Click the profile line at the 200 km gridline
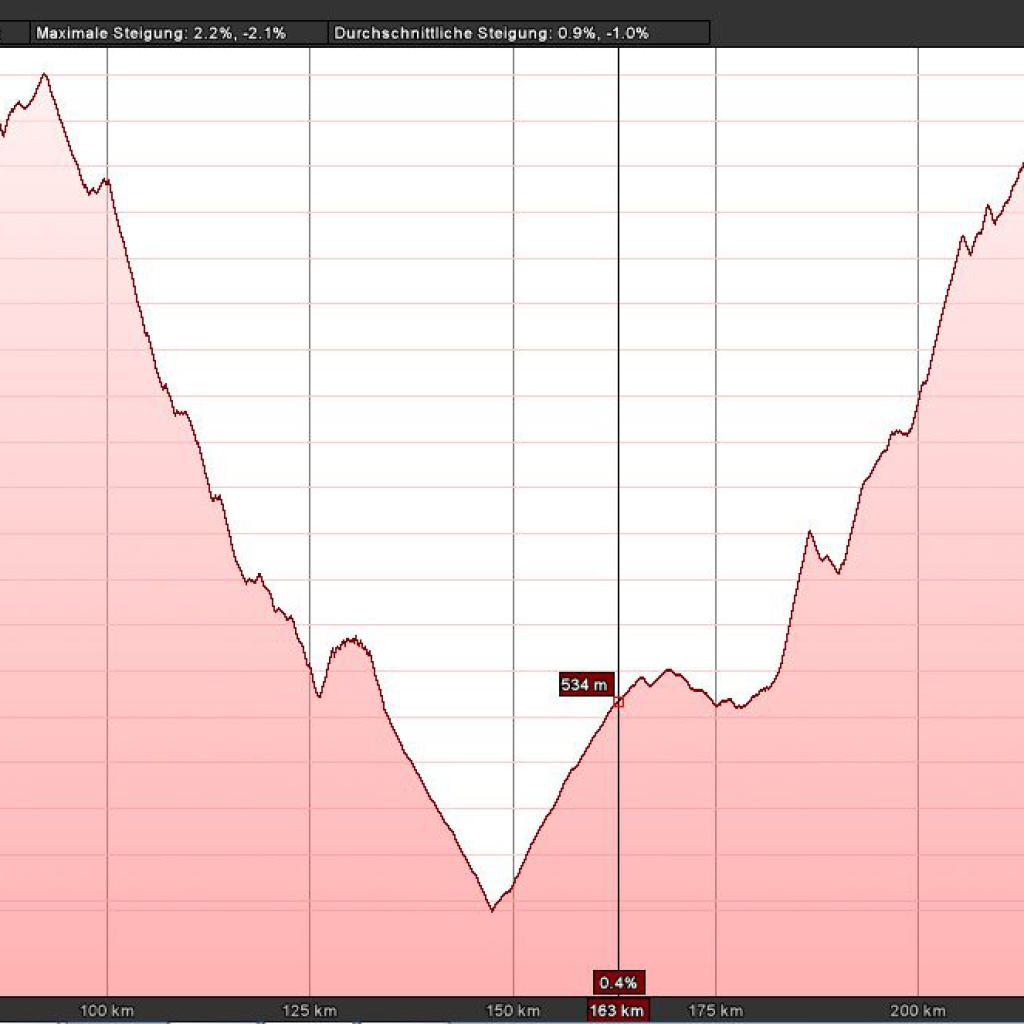Viewport: 1024px width, 1024px height. 918,397
